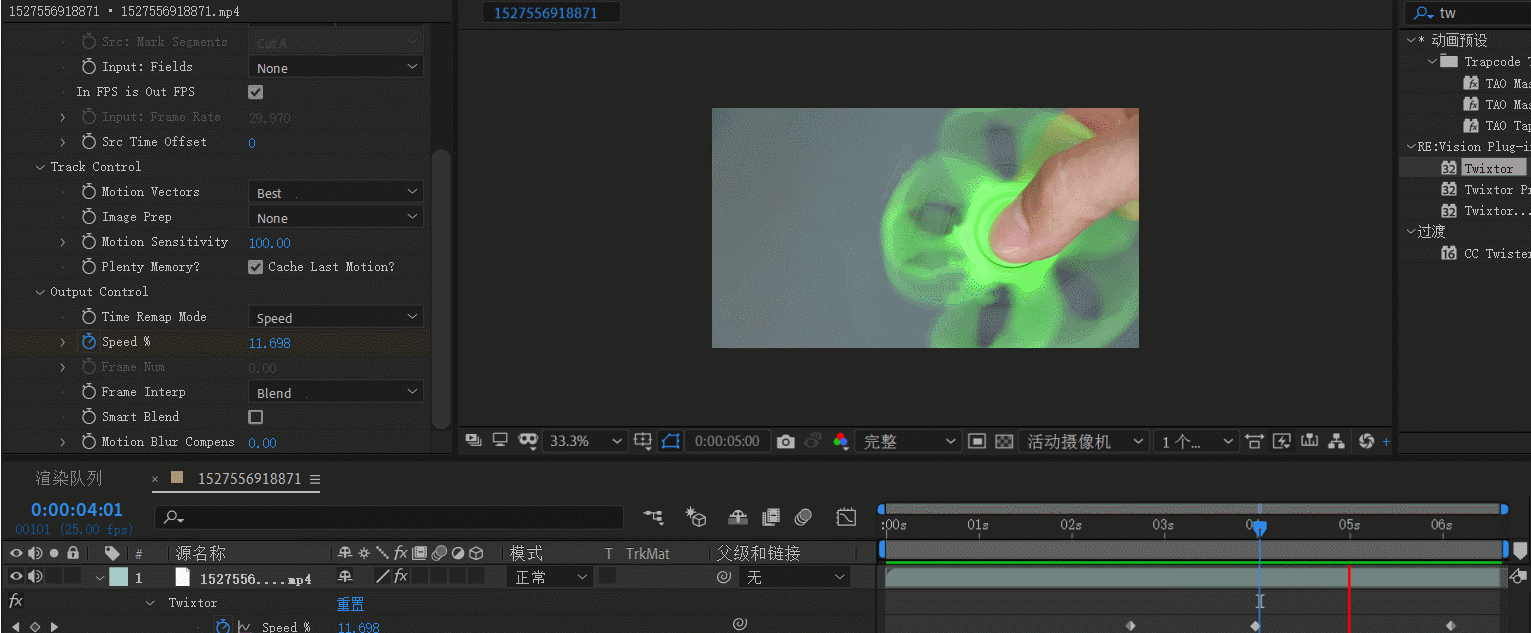1531x633 pixels.
Task: Click the Reset Exposure aperture icon
Action: (x=1367, y=441)
